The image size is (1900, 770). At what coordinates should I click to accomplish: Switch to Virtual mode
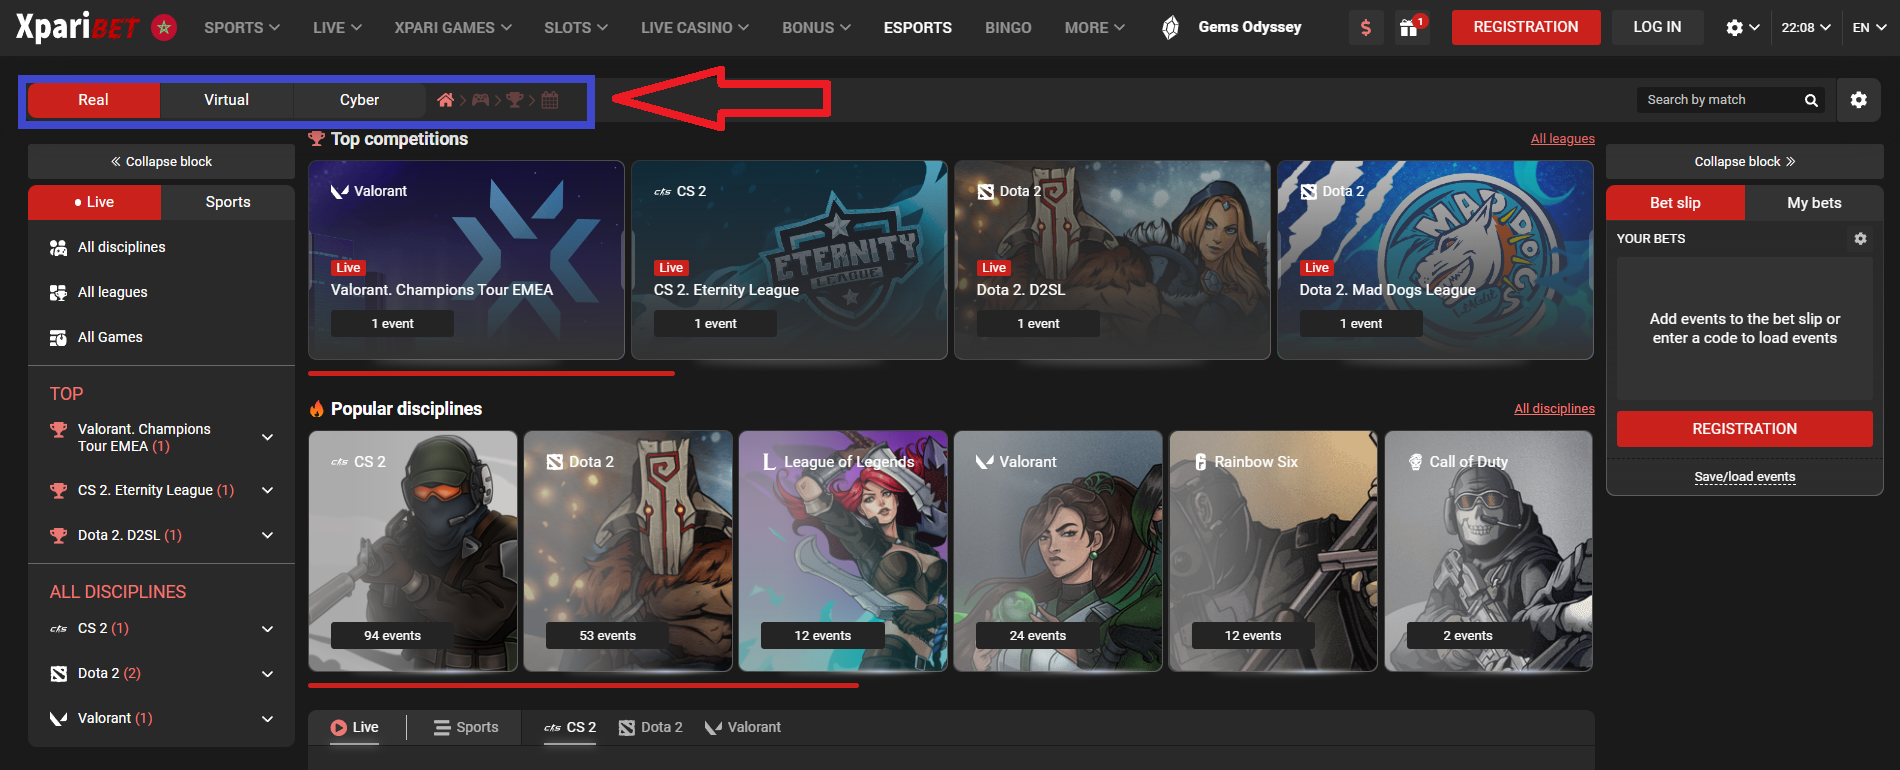pos(227,100)
